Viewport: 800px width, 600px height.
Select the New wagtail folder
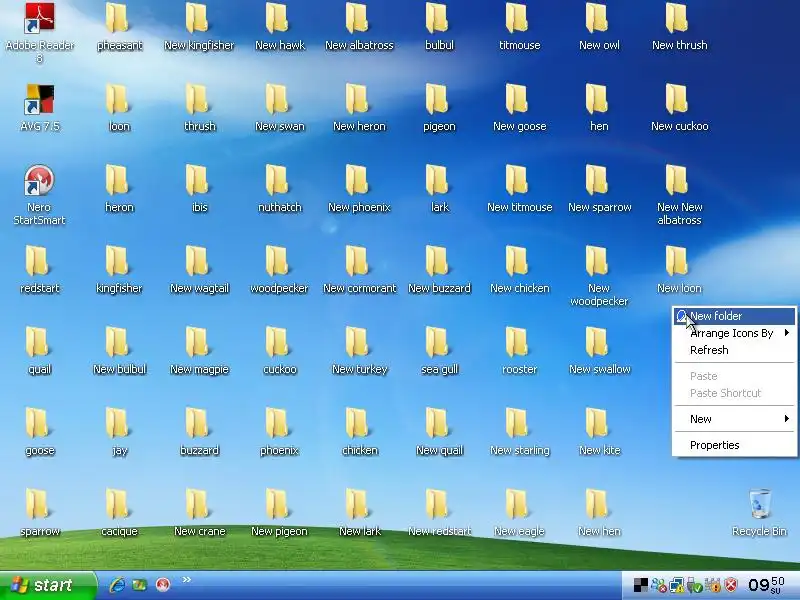click(199, 270)
